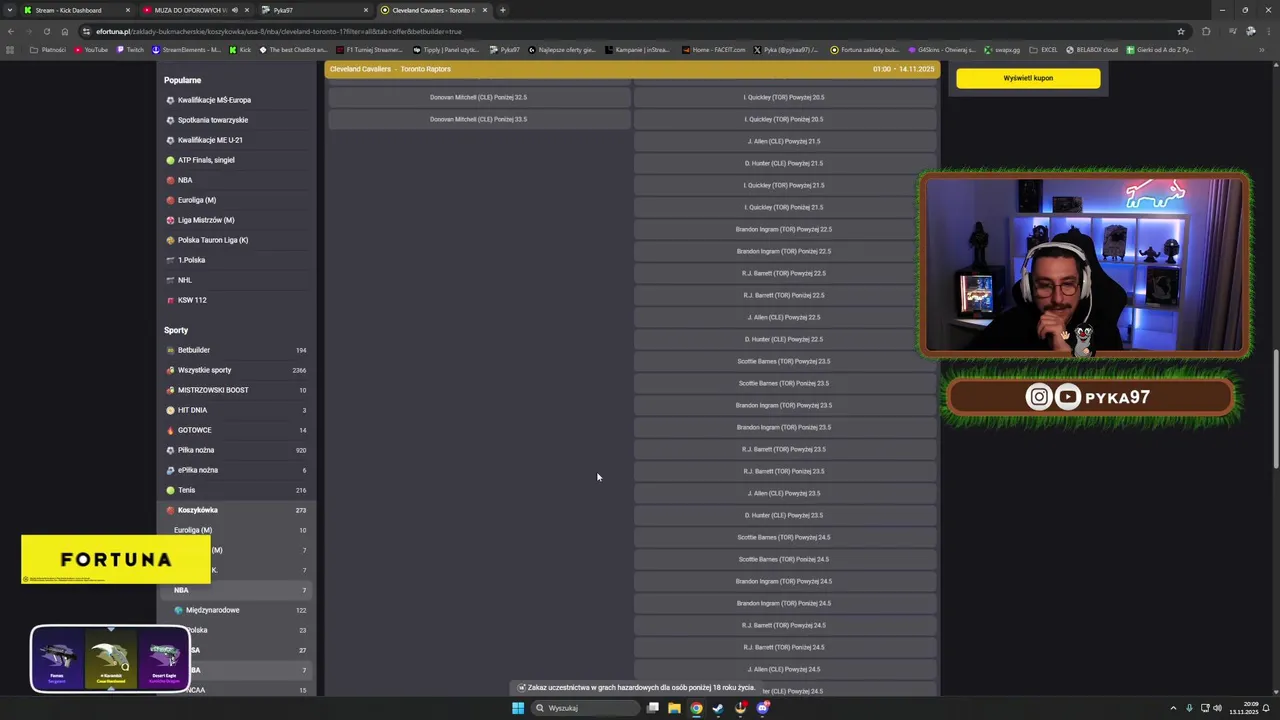
Task: Click the KSW 112 icon
Action: [x=170, y=300]
